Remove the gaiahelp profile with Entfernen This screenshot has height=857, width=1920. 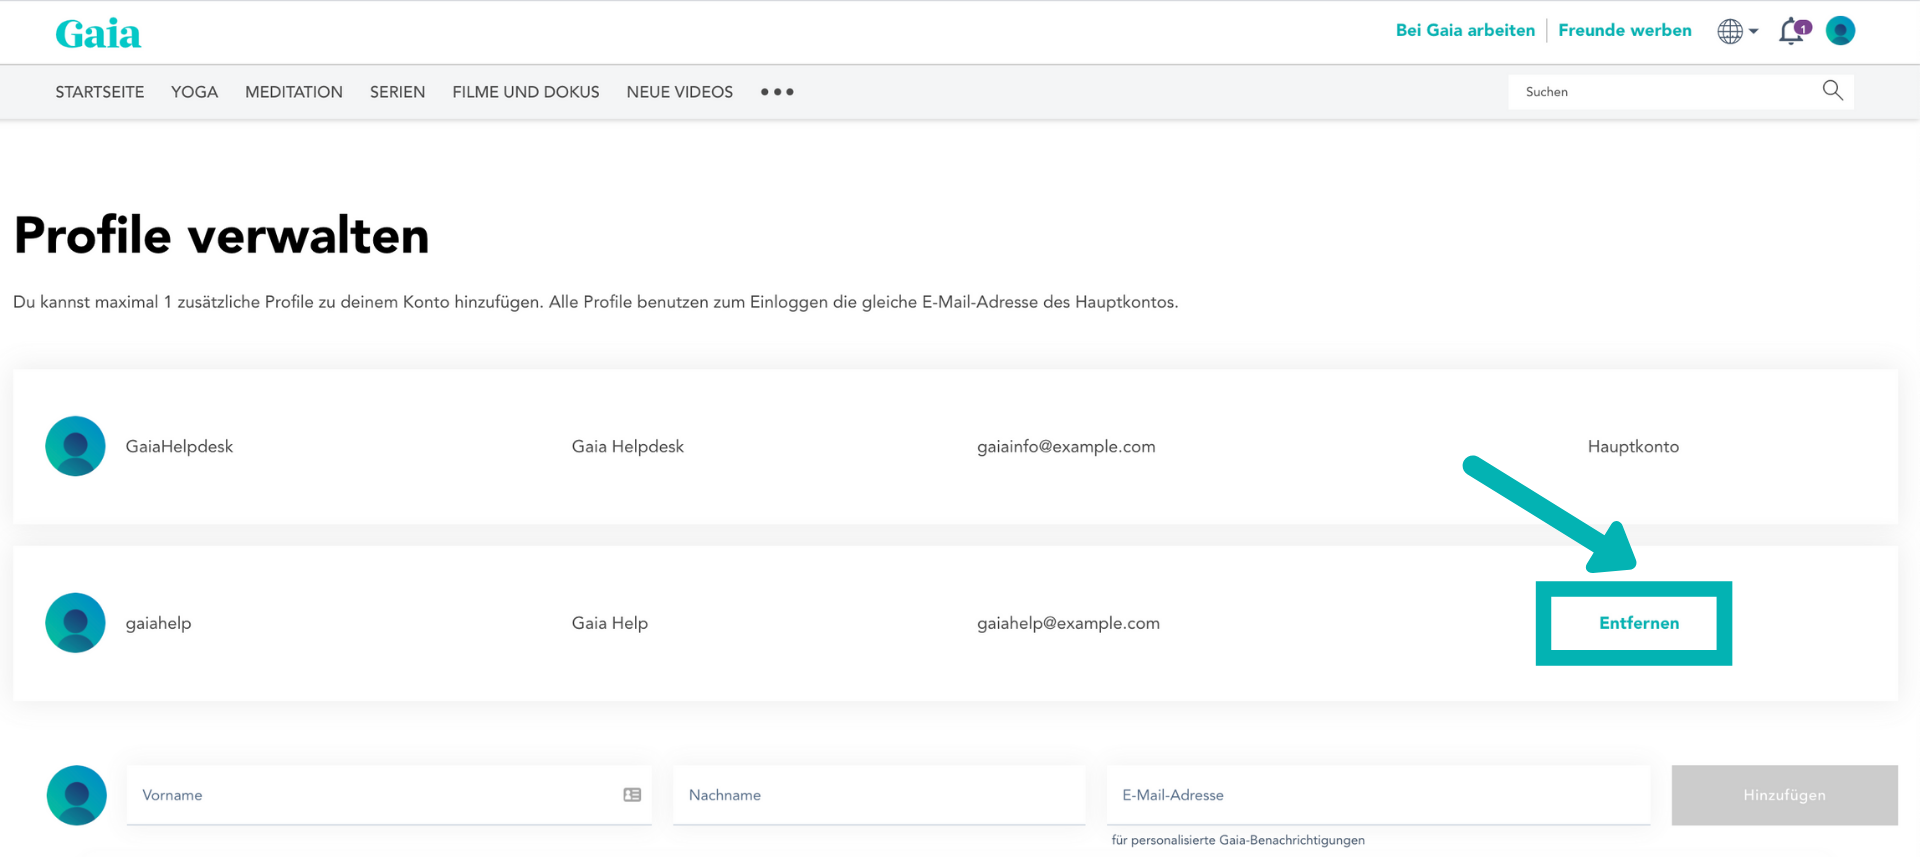pos(1639,623)
